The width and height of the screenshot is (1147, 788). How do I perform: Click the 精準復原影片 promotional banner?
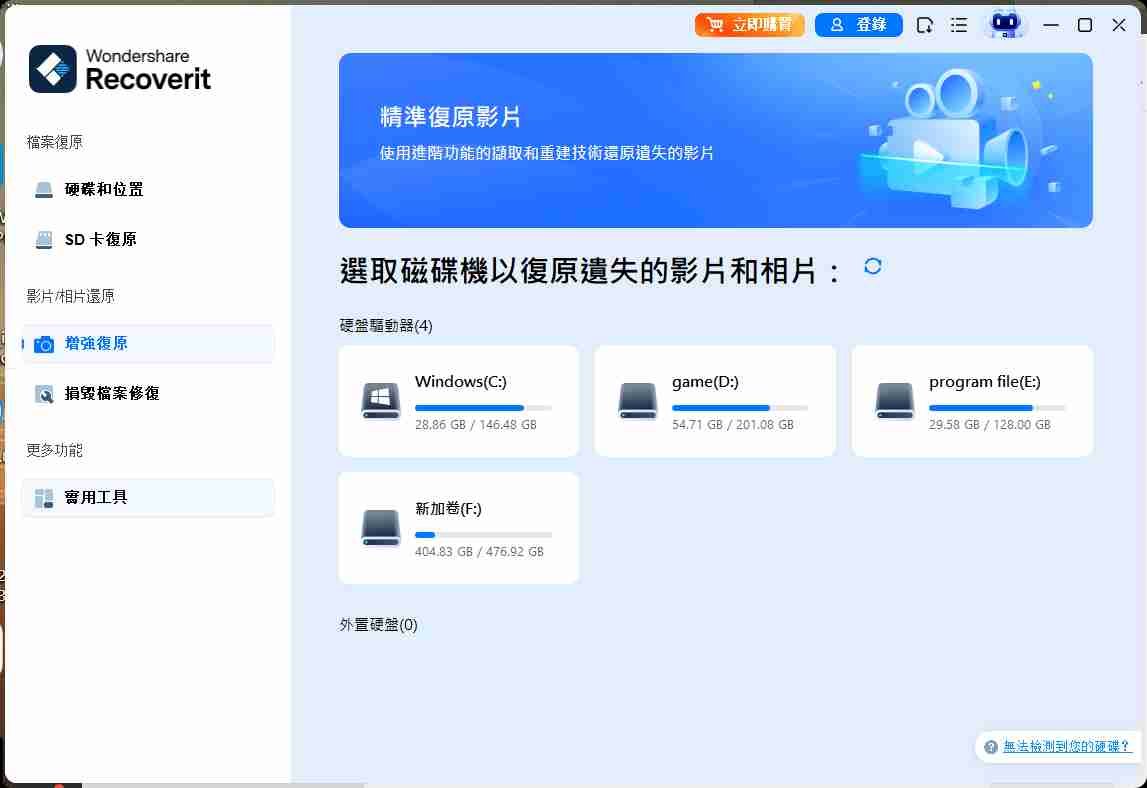[715, 141]
